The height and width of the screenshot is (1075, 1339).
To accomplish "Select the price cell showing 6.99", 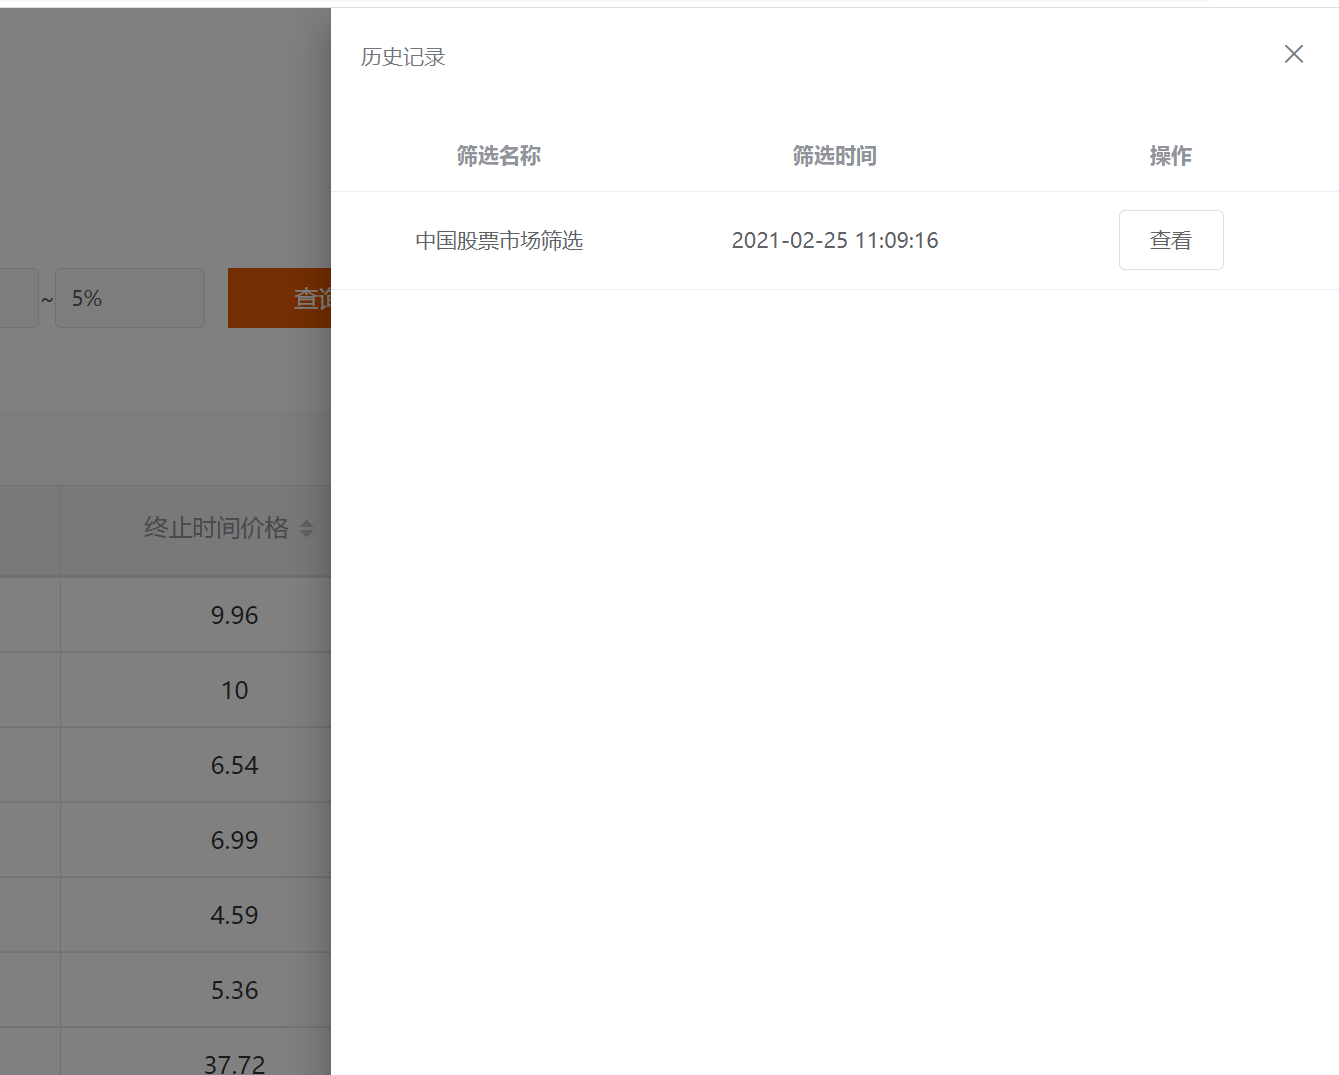I will coord(234,840).
